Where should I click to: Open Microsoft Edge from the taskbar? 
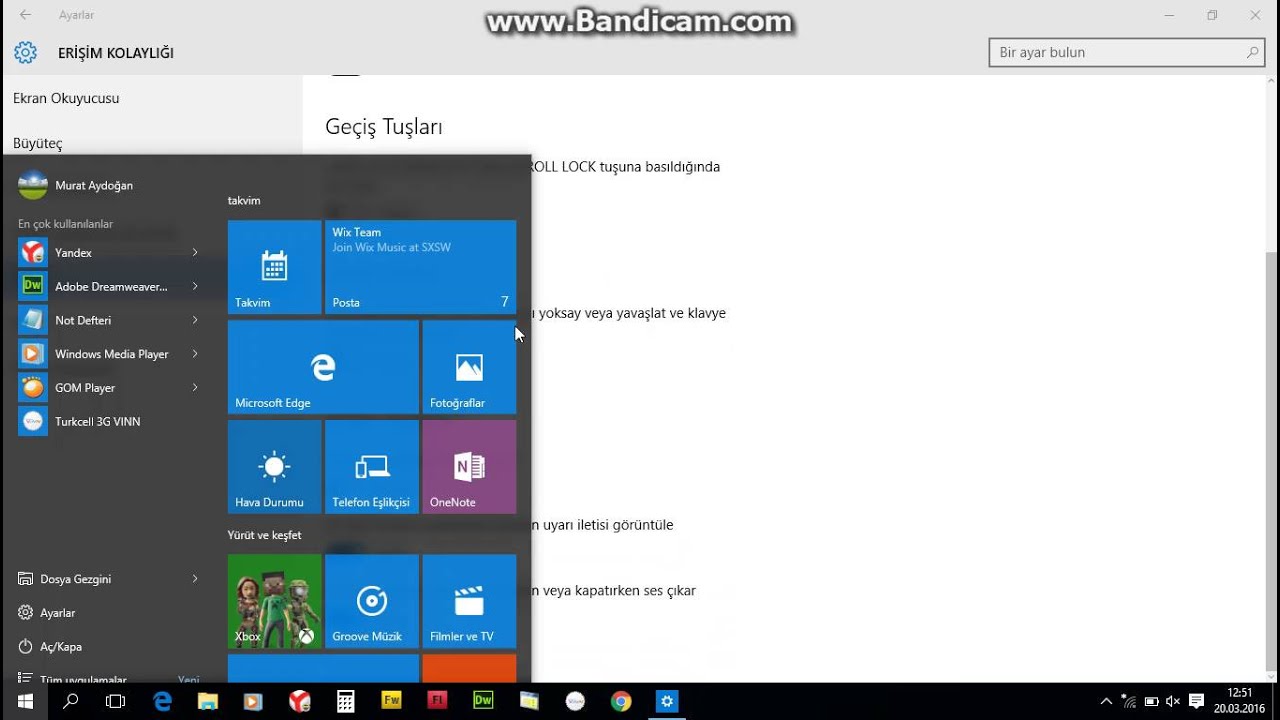click(162, 701)
